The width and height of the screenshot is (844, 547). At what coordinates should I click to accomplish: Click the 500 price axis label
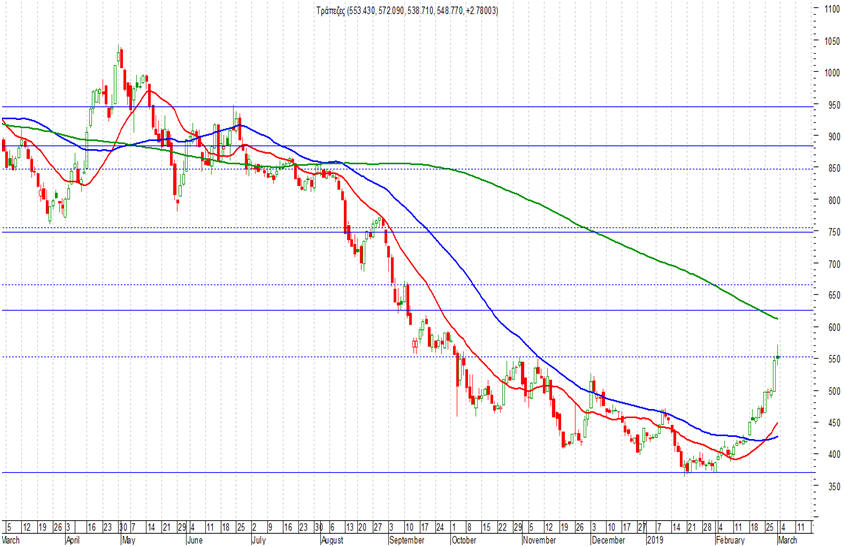point(834,391)
